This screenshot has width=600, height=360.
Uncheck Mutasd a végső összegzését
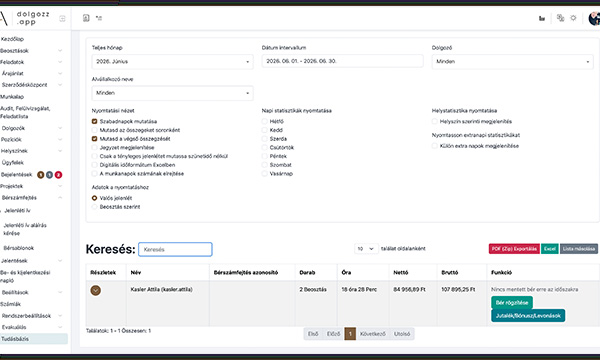95,139
